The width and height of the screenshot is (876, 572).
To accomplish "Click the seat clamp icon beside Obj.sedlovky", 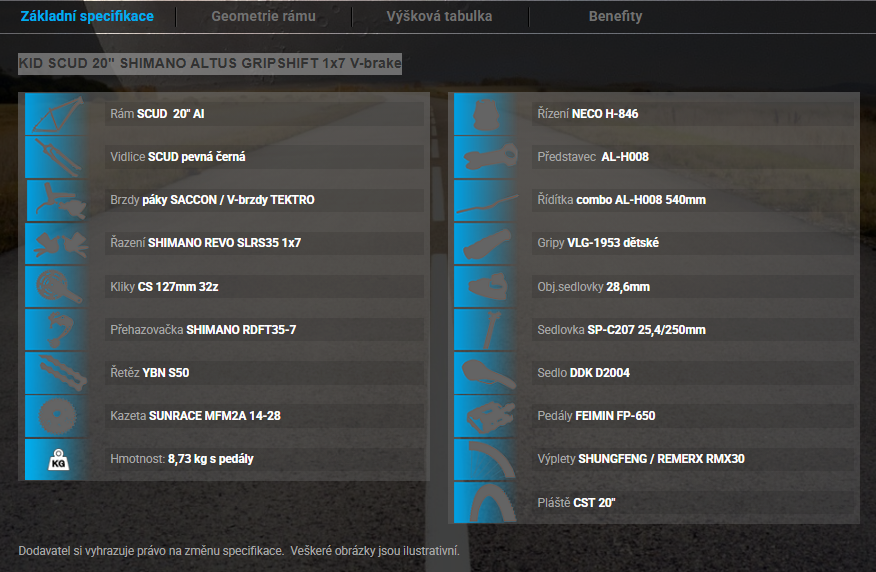I will click(486, 287).
